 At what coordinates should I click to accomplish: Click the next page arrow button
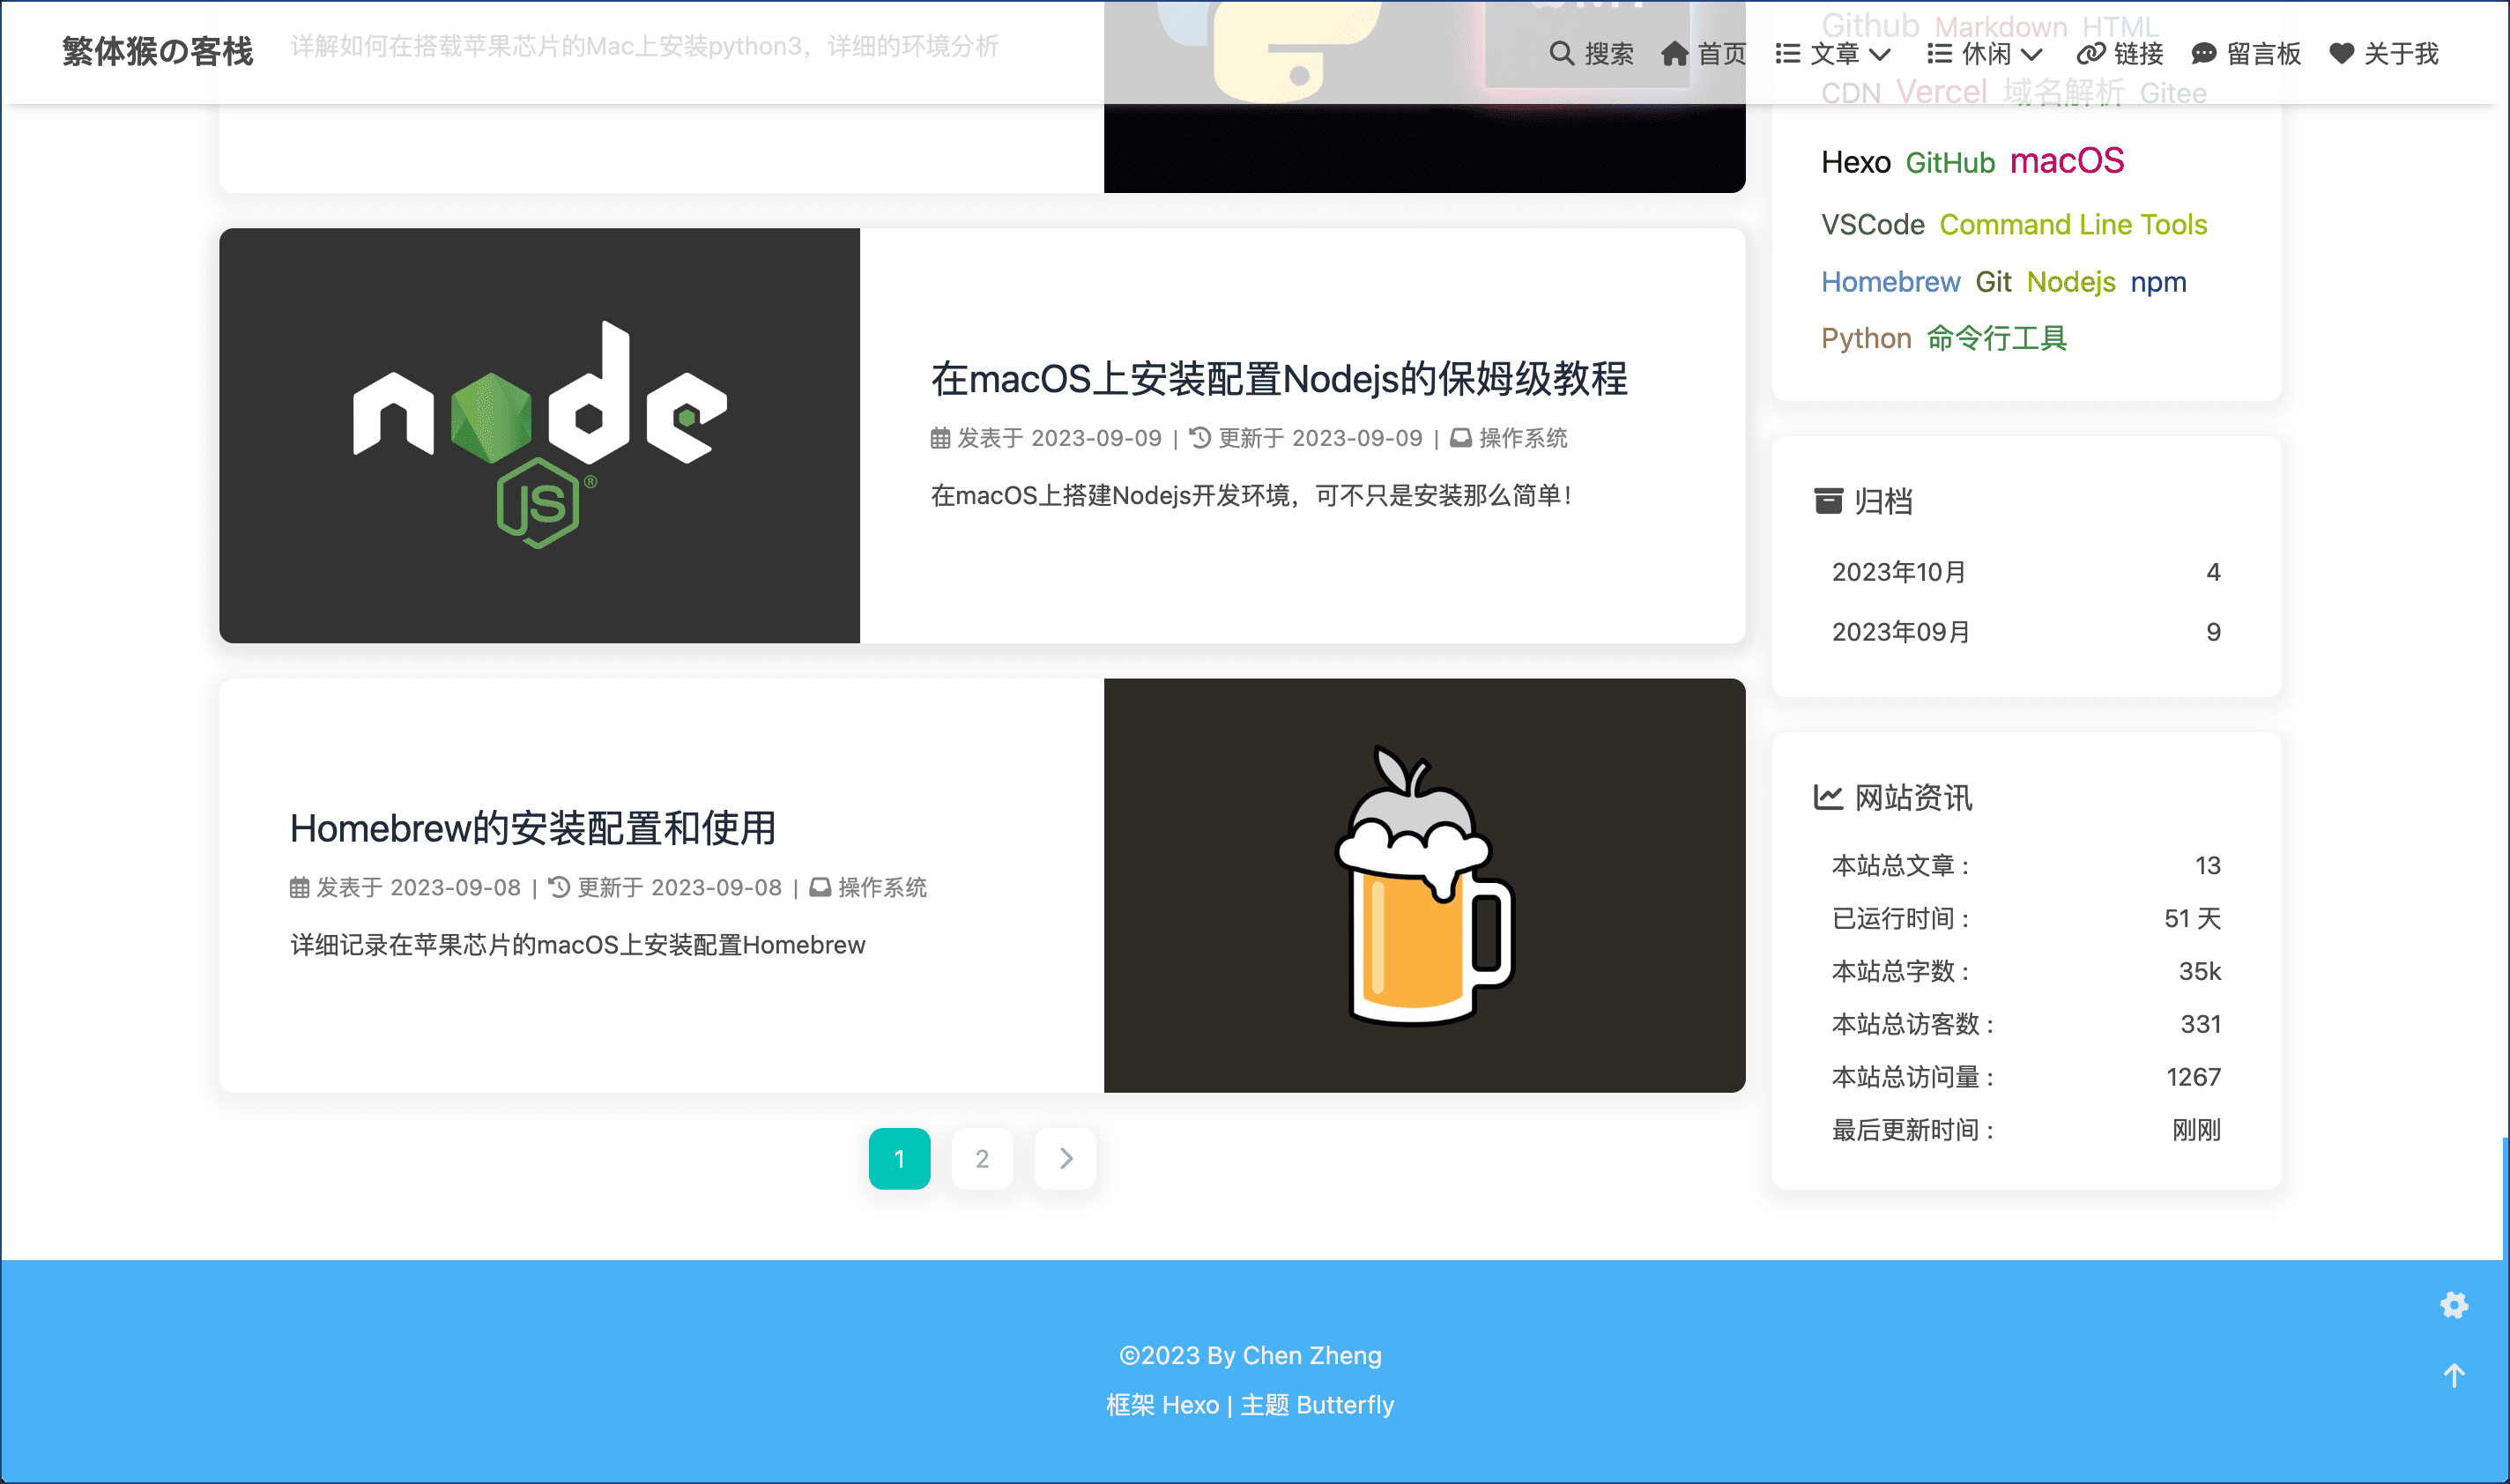(x=1065, y=1158)
